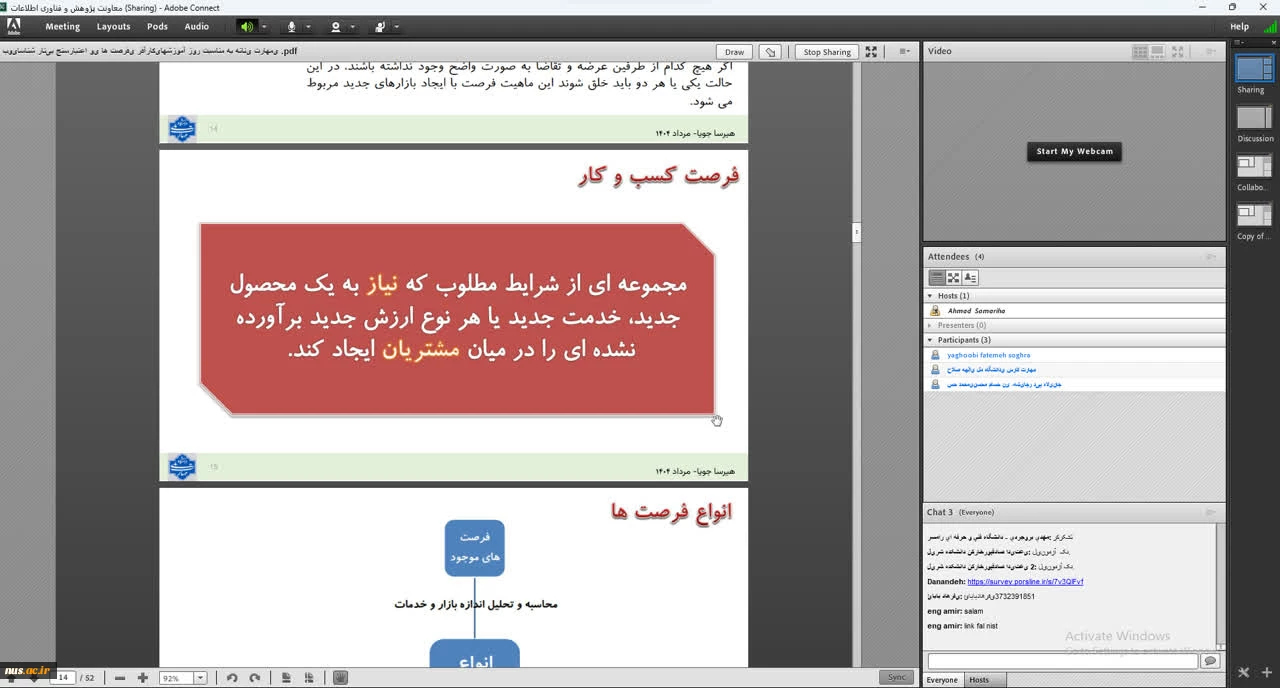The image size is (1280, 688).
Task: Click the send chat message icon
Action: 1210,661
